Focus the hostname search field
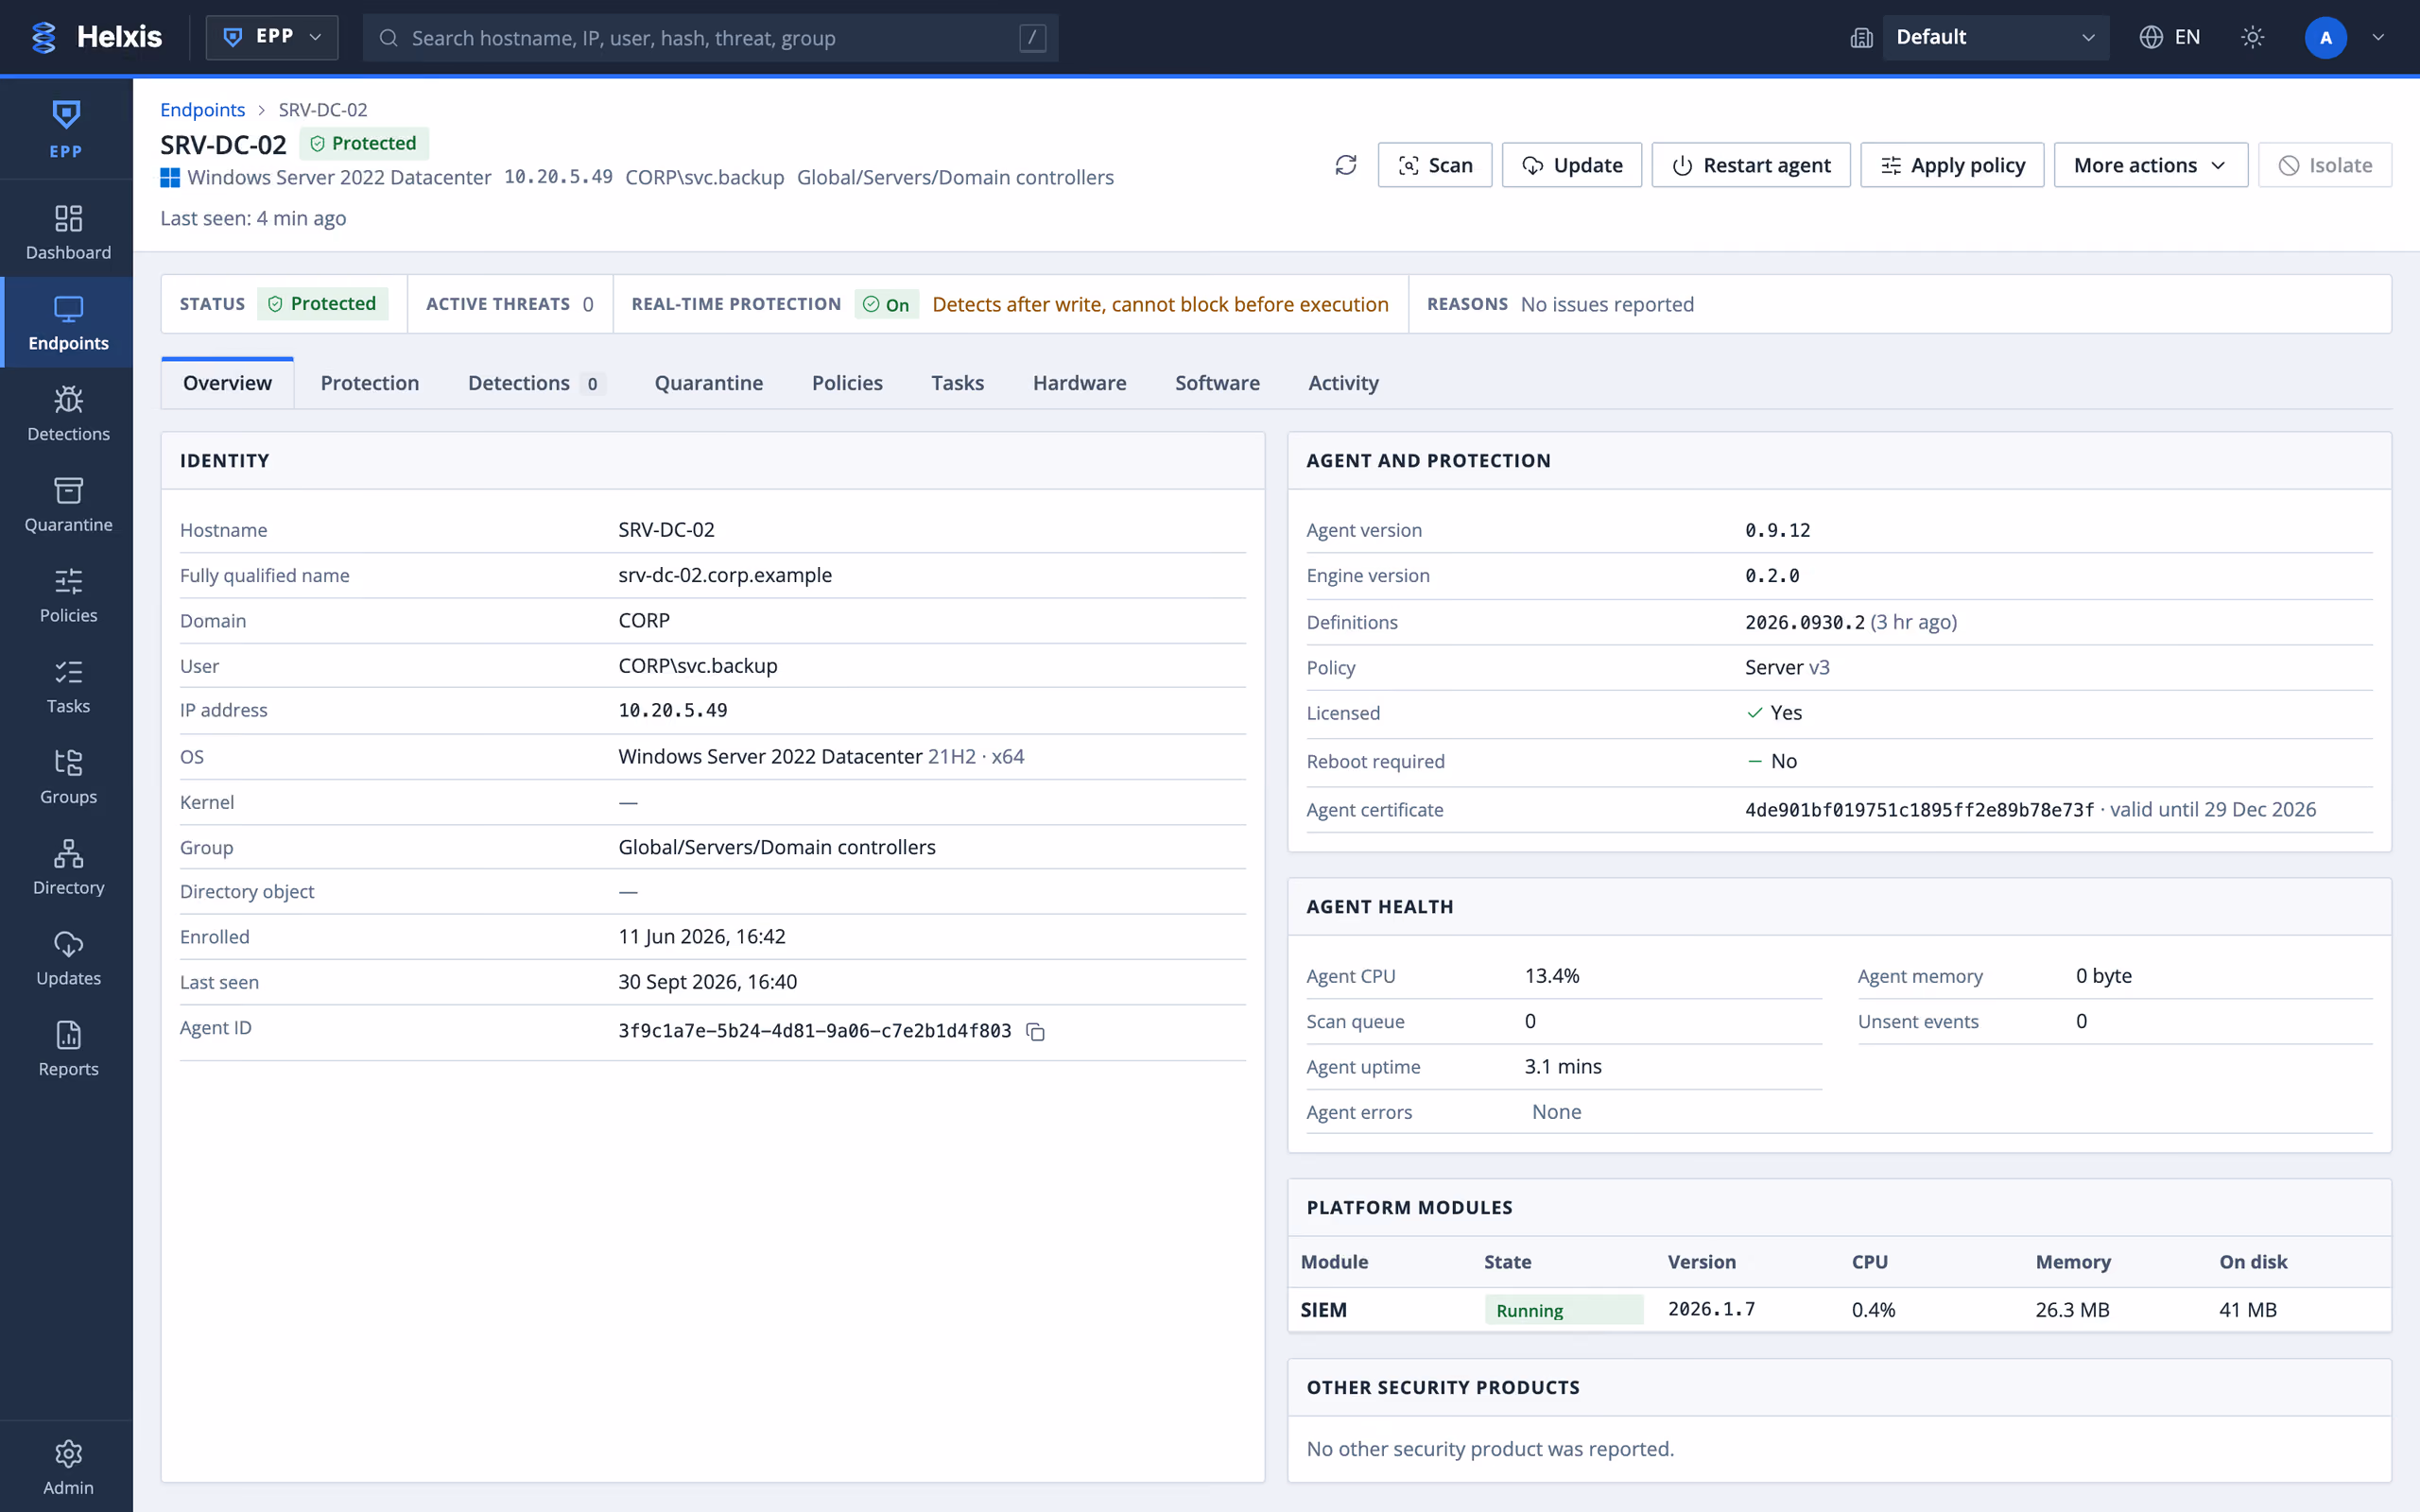Screen dimensions: 2420x1512 pos(710,38)
